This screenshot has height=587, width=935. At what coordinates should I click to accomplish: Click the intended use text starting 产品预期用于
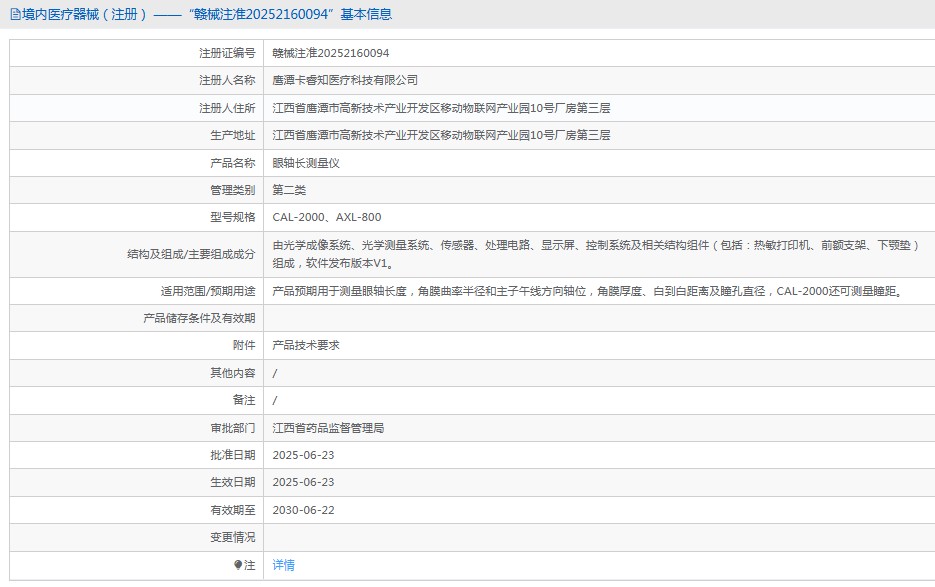(589, 291)
